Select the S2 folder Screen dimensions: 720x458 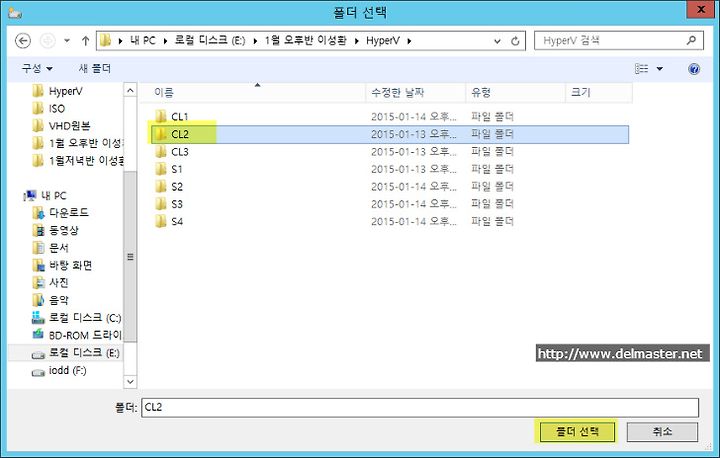coord(390,187)
